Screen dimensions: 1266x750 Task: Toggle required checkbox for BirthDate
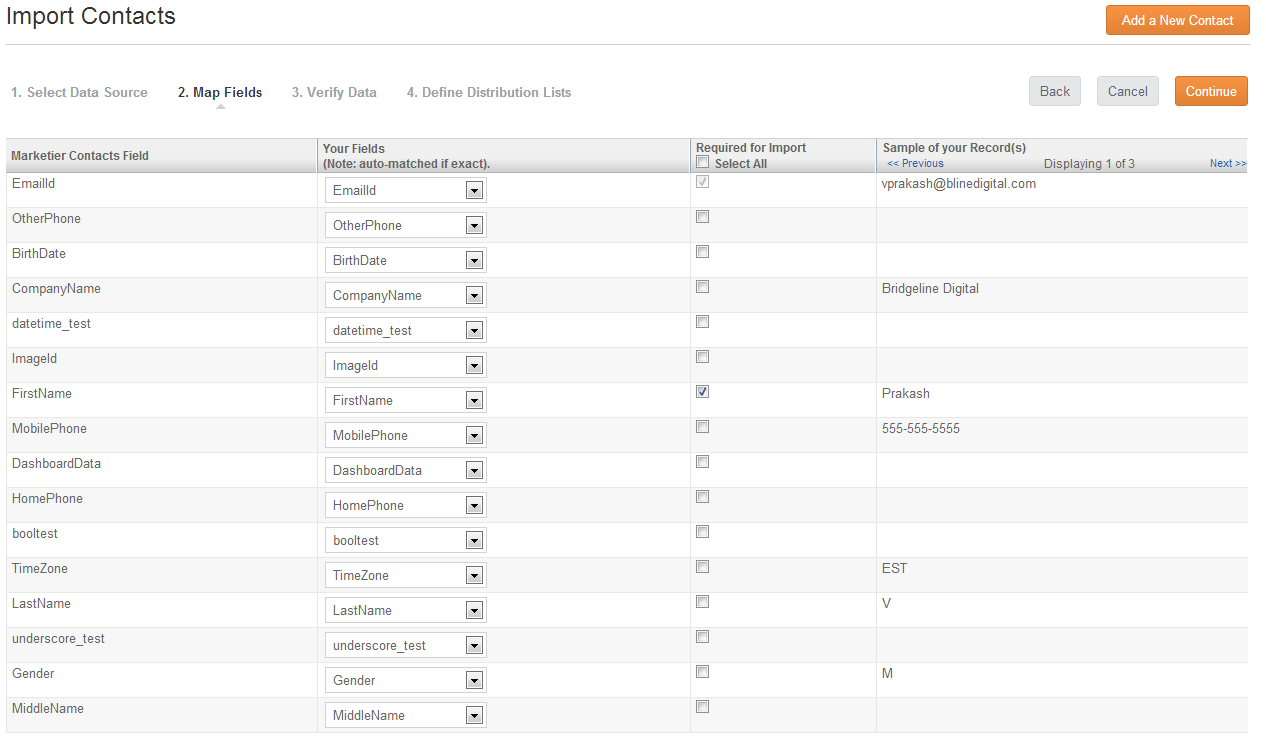point(703,252)
